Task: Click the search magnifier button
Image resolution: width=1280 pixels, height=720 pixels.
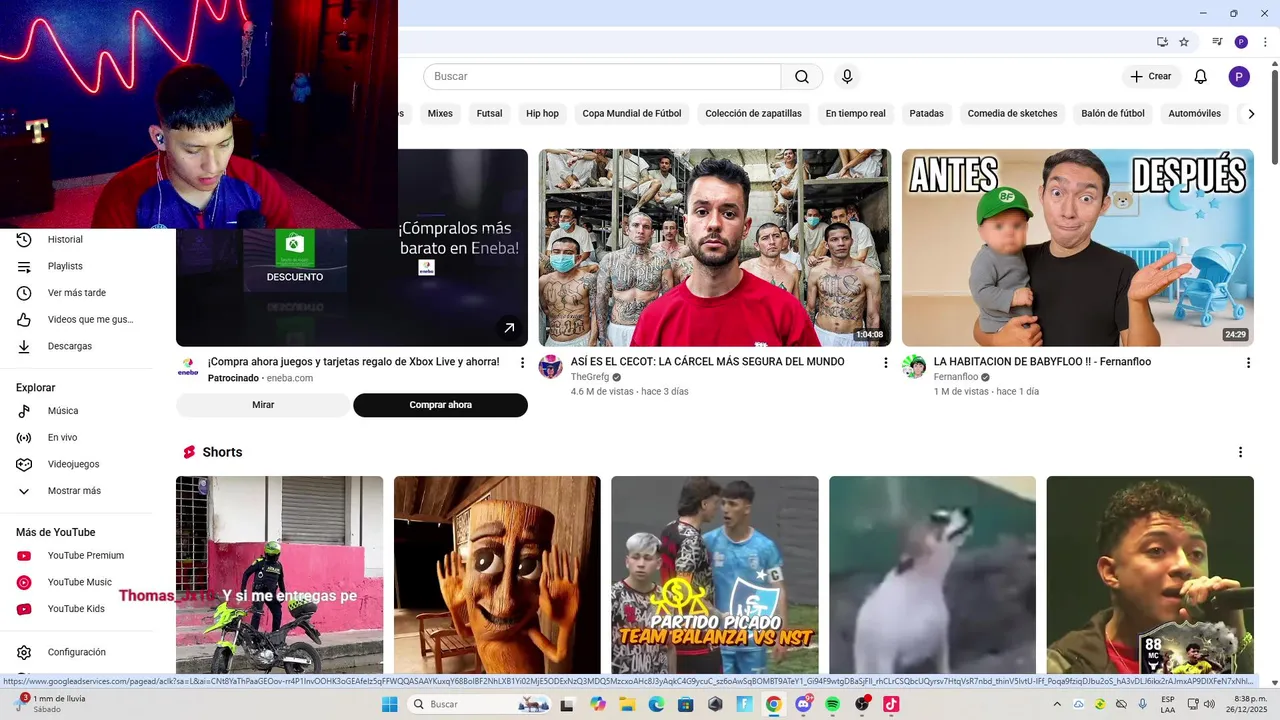Action: click(x=802, y=77)
